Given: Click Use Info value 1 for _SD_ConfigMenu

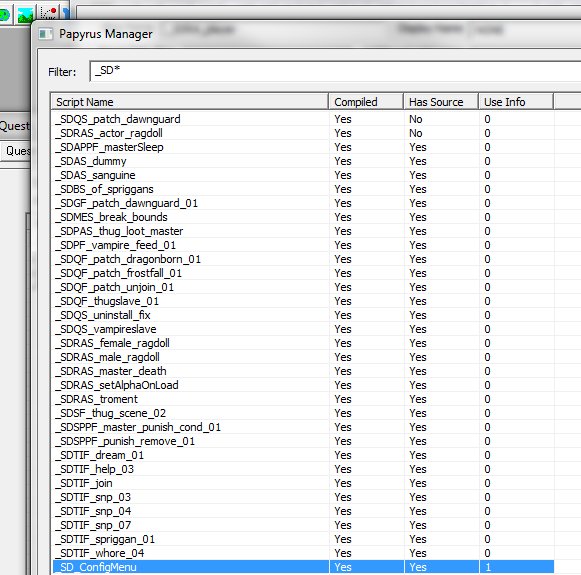Looking at the screenshot, I should pos(488,567).
